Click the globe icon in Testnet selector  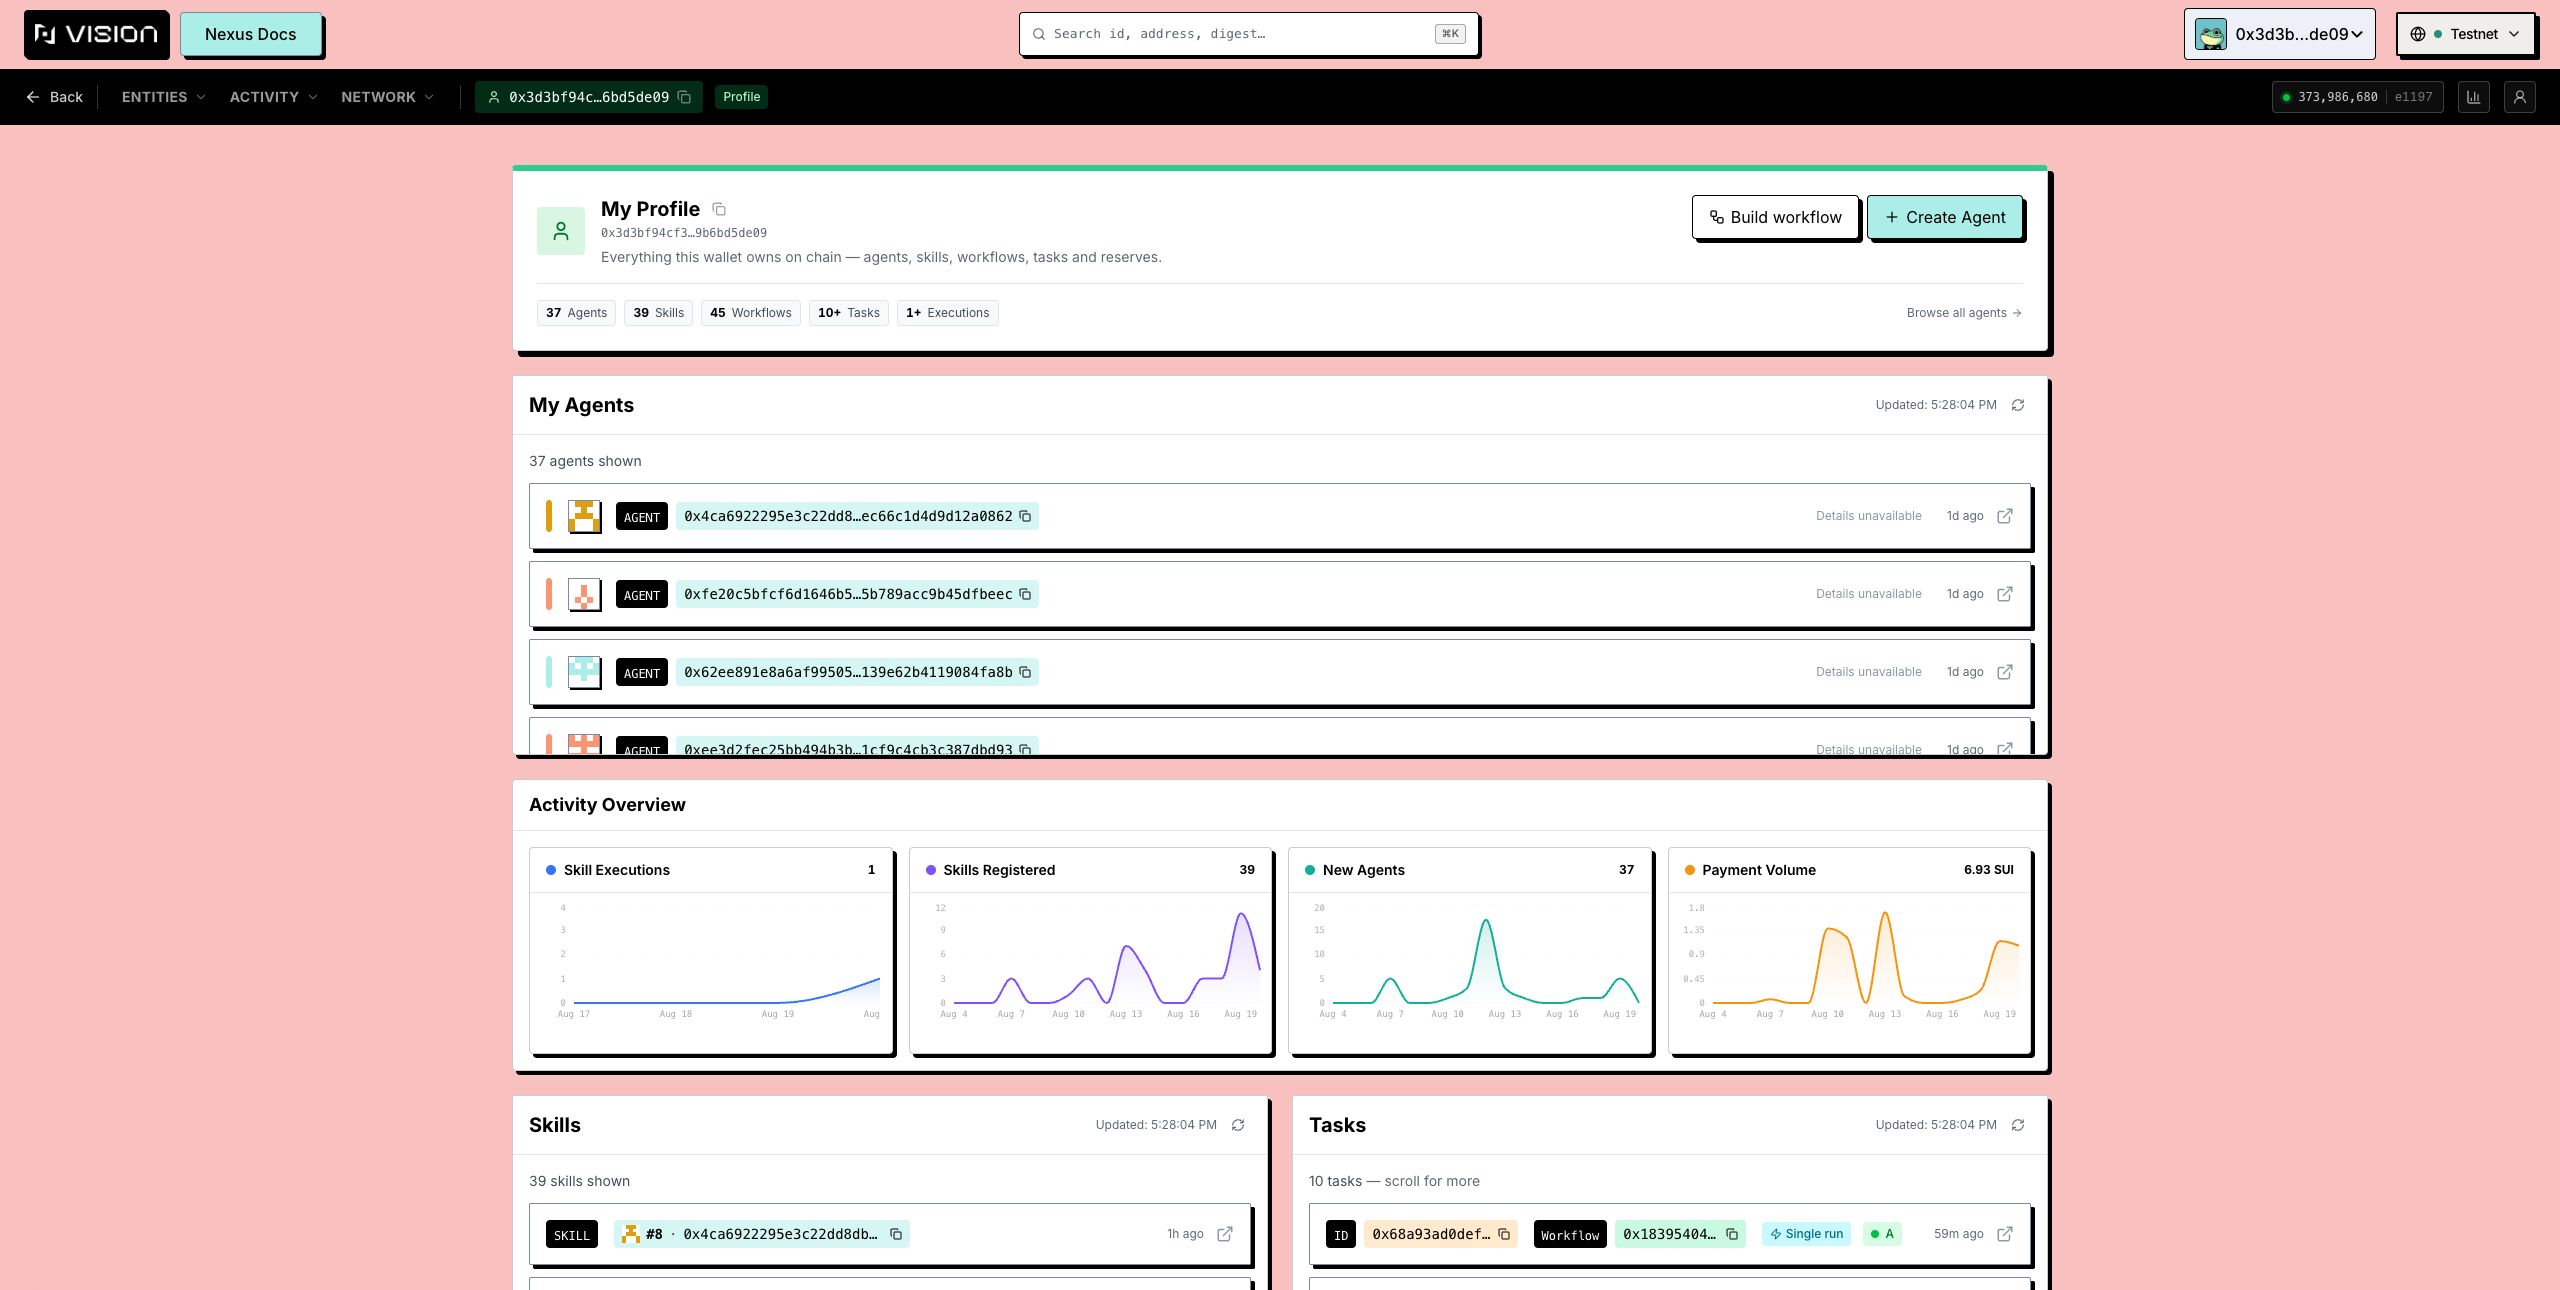click(2418, 34)
